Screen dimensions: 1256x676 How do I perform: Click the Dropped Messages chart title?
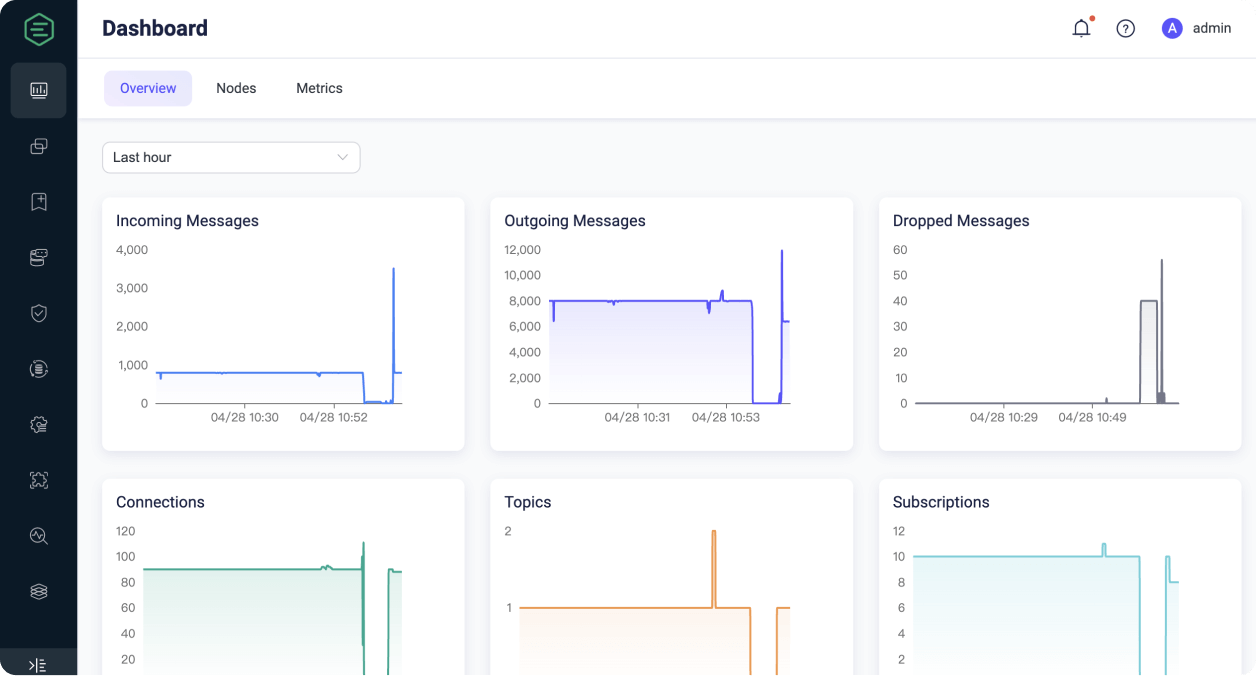click(x=961, y=221)
